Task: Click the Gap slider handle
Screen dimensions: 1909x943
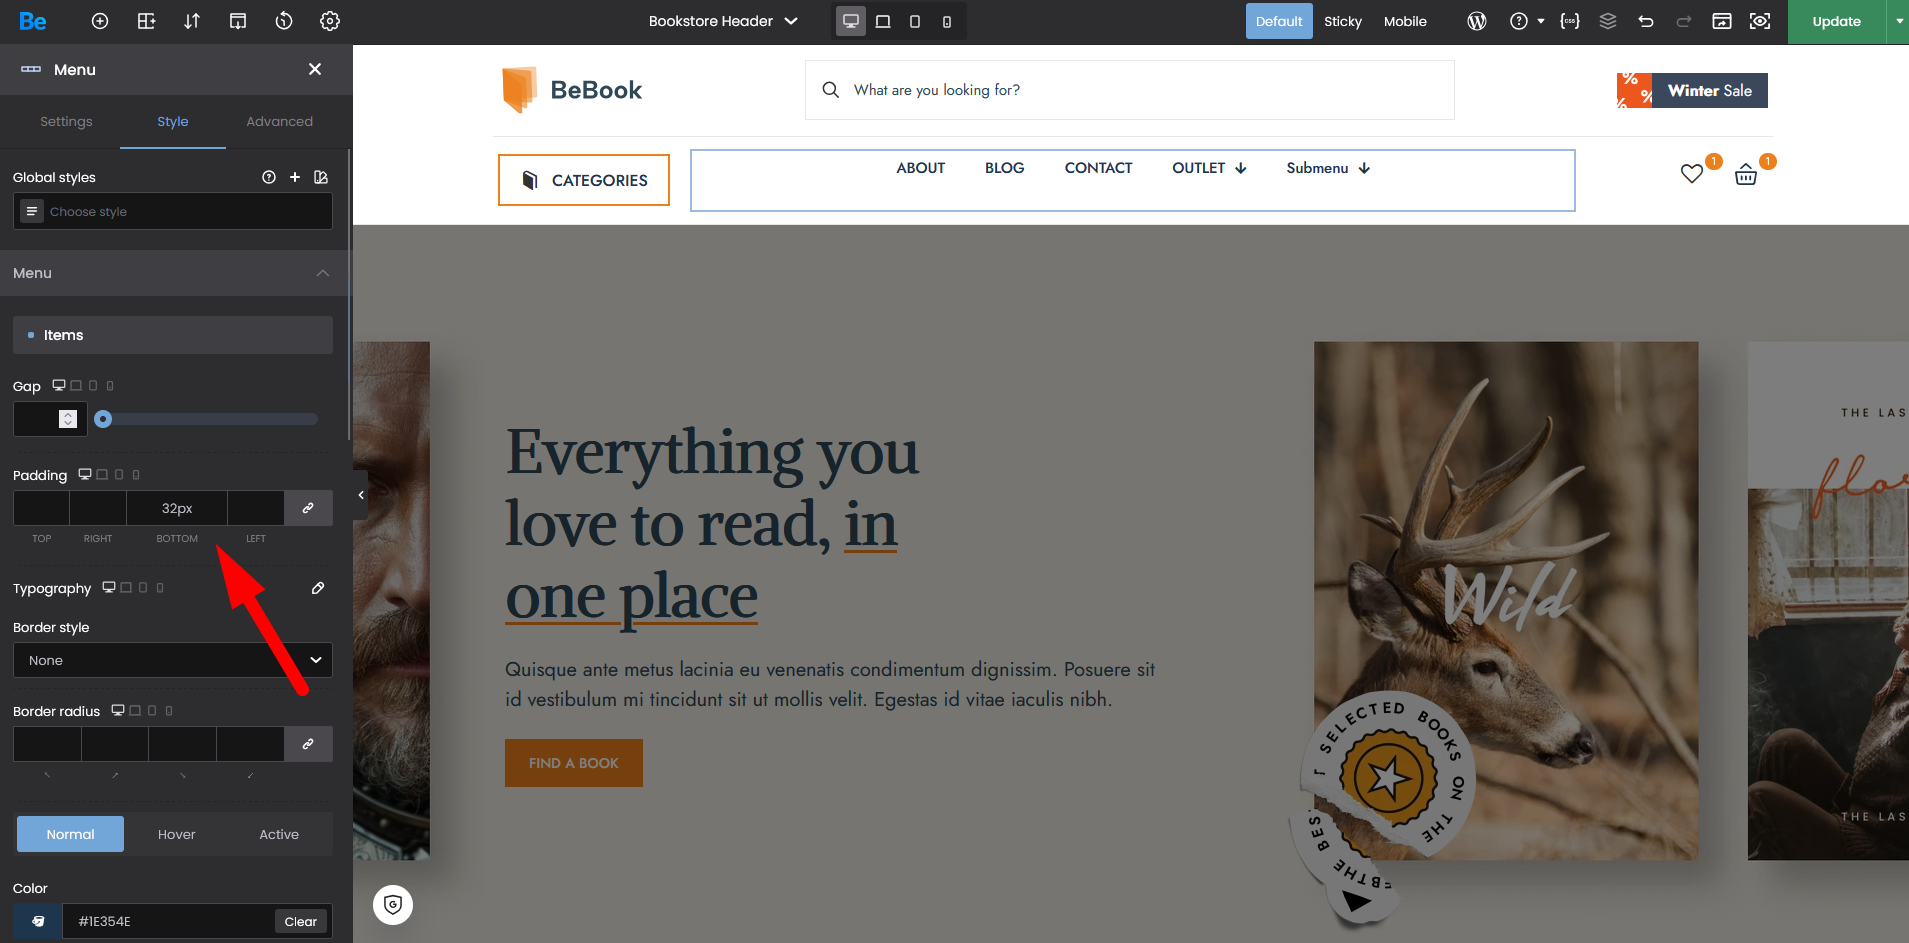Action: tap(103, 419)
